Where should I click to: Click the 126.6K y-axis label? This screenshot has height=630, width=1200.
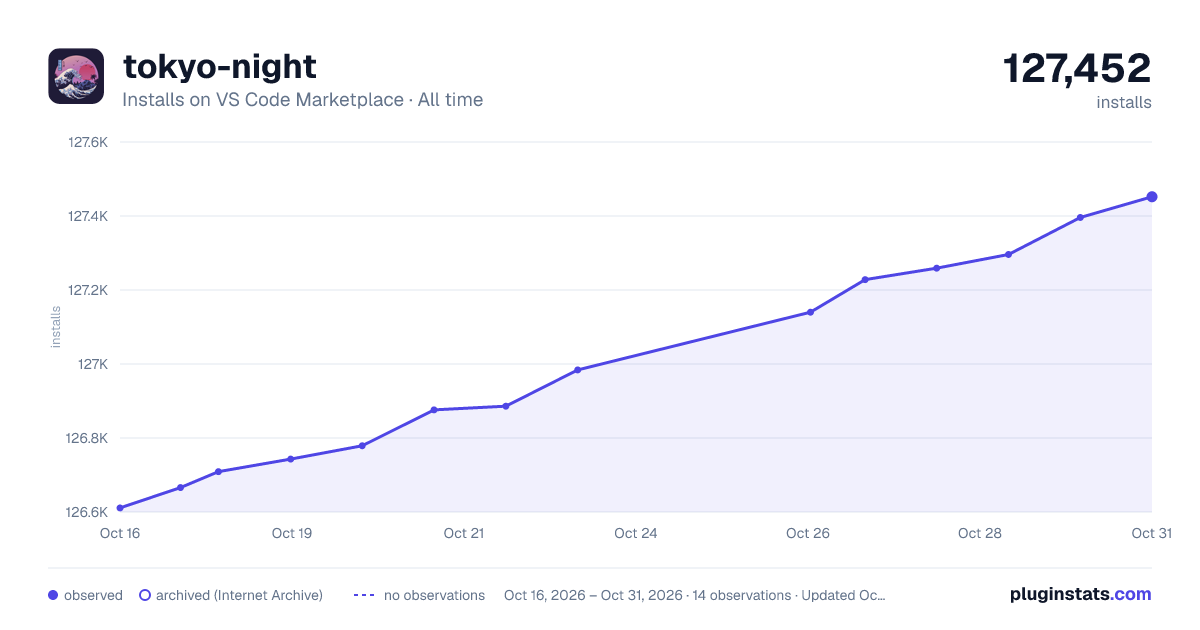(x=88, y=512)
